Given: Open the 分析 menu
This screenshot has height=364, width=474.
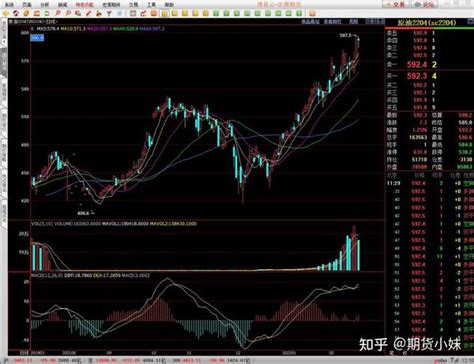Looking at the screenshot, I should pos(44,5).
